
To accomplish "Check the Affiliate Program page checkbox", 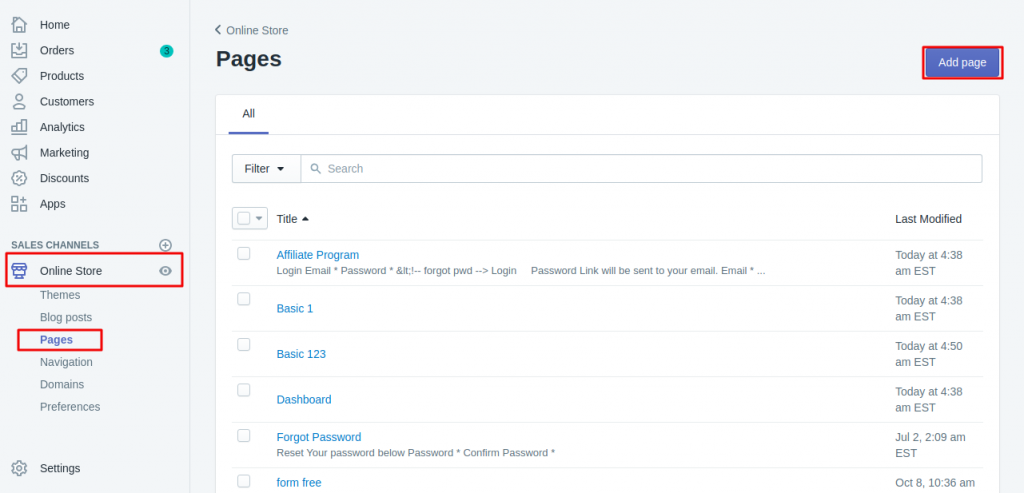I will coord(244,254).
